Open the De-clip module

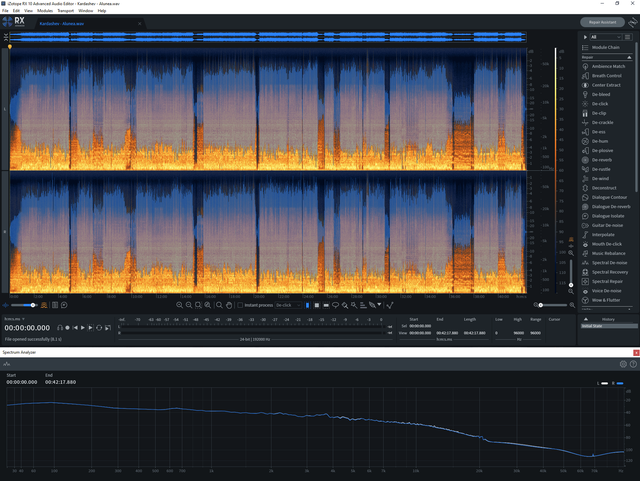(x=594, y=113)
